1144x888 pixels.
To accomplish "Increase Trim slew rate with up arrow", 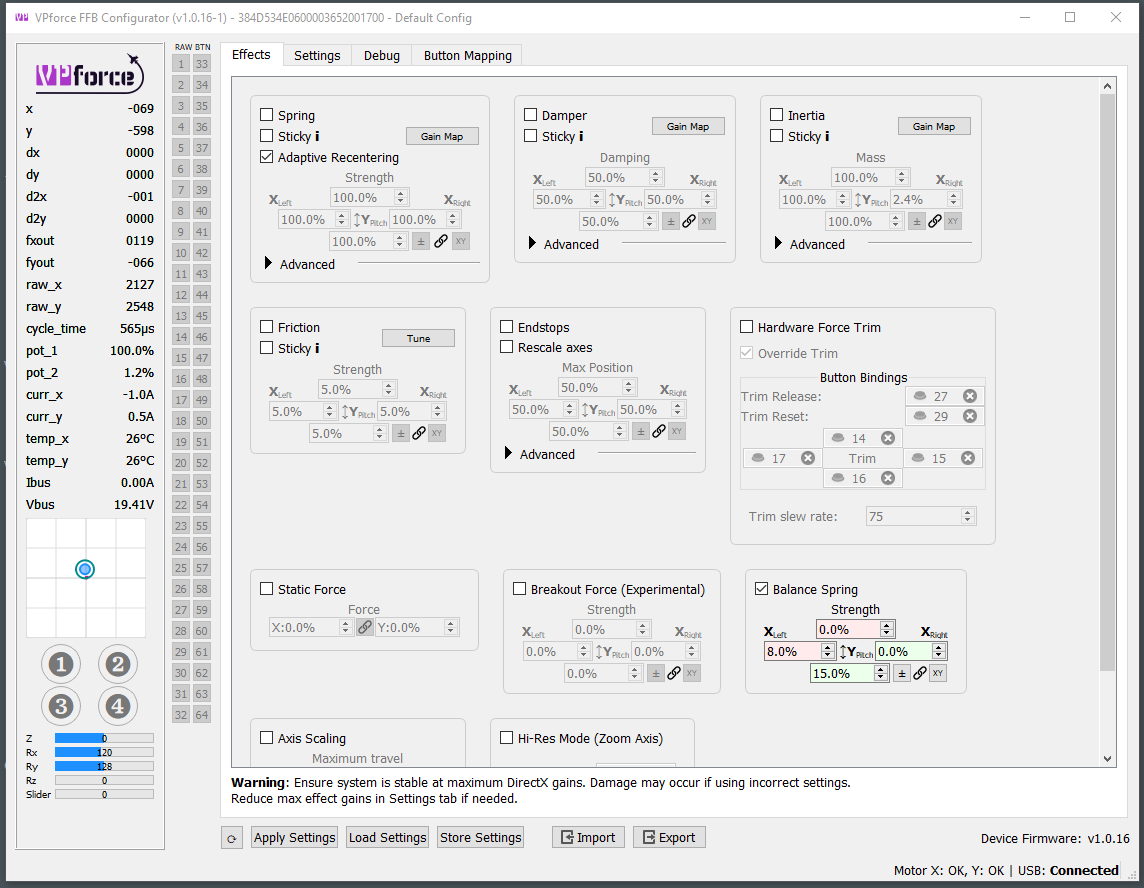I will [966, 511].
